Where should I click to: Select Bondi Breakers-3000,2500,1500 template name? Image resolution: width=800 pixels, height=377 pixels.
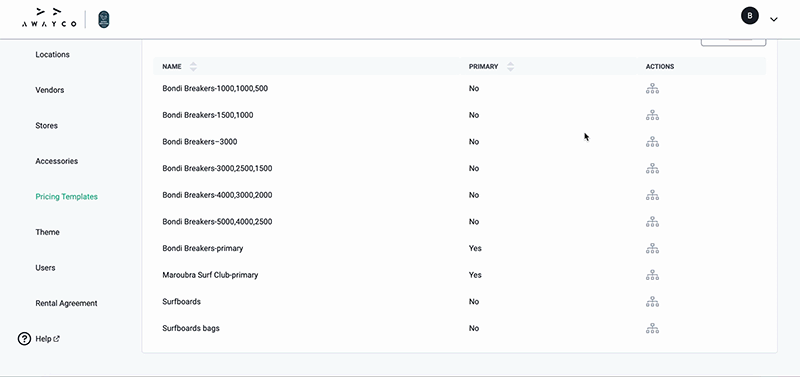[217, 168]
